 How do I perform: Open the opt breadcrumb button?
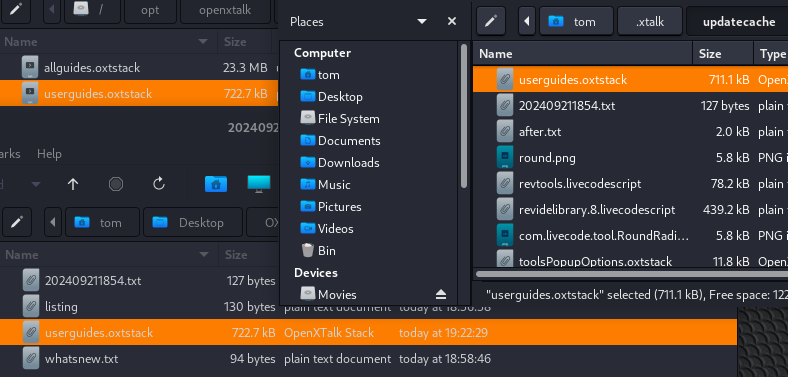(150, 10)
